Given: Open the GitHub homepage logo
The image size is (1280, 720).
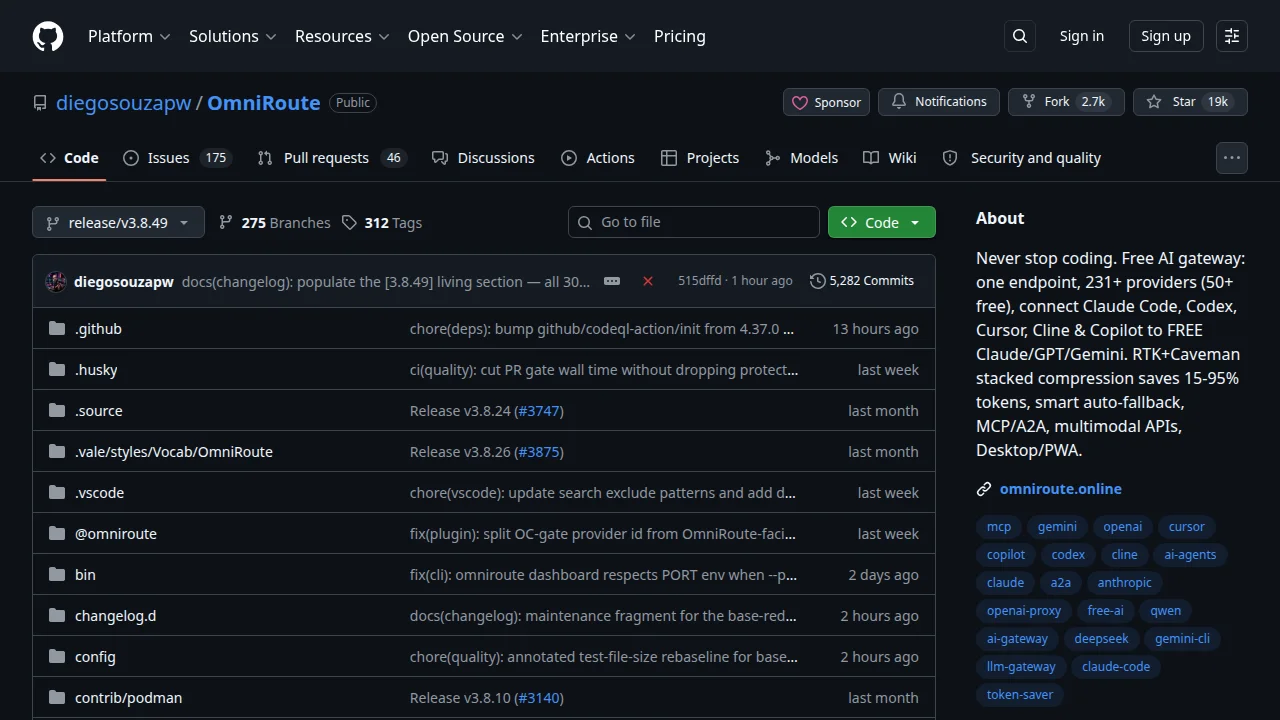Looking at the screenshot, I should tap(48, 36).
